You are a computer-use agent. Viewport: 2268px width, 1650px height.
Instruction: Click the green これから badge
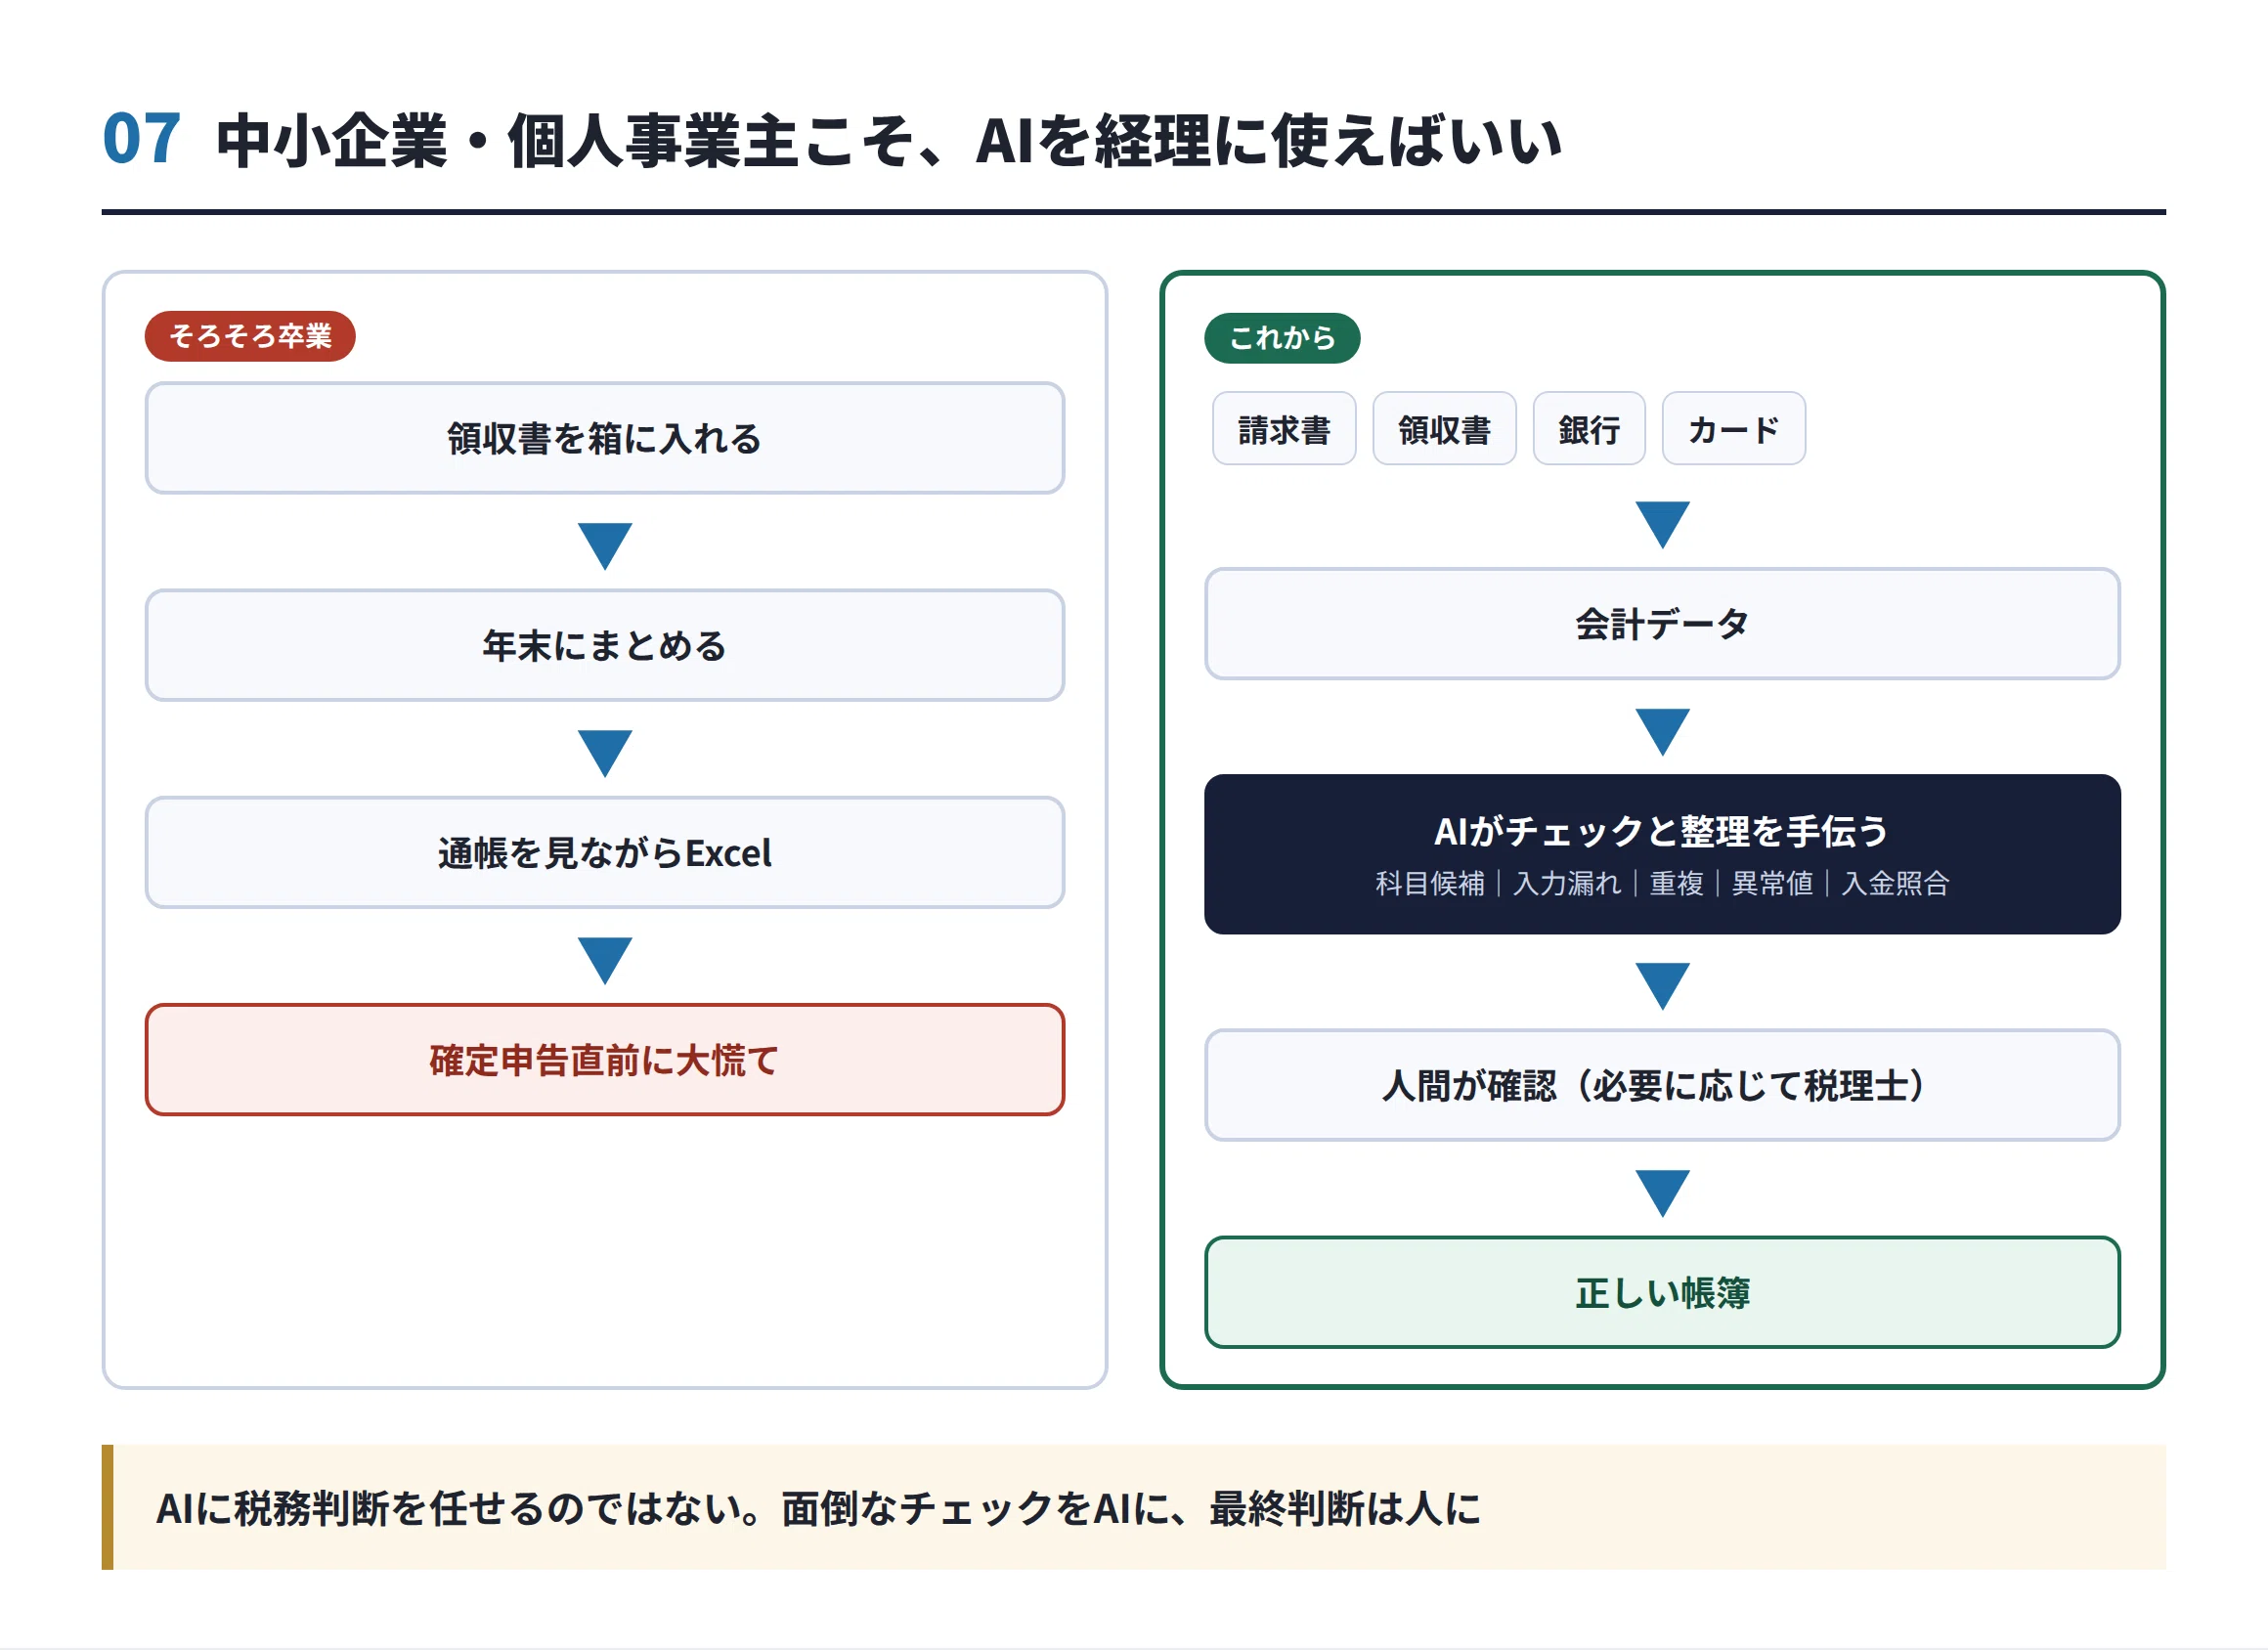coord(1282,338)
